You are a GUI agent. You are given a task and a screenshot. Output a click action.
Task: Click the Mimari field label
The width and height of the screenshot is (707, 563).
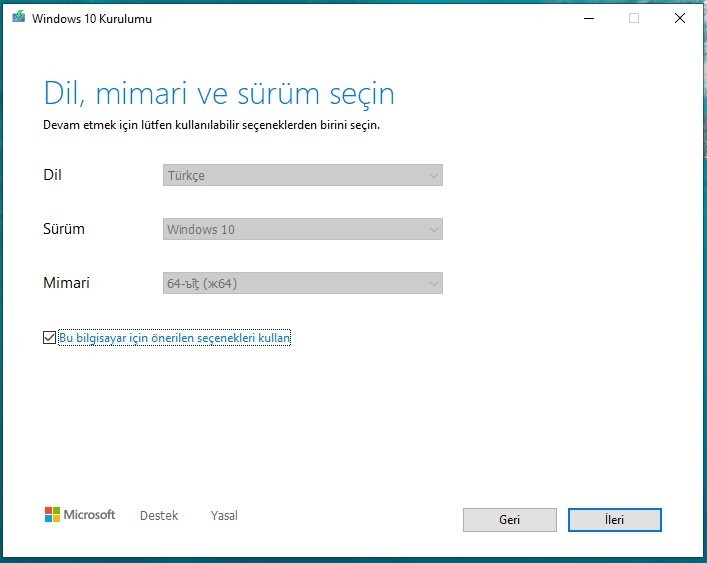click(x=66, y=283)
